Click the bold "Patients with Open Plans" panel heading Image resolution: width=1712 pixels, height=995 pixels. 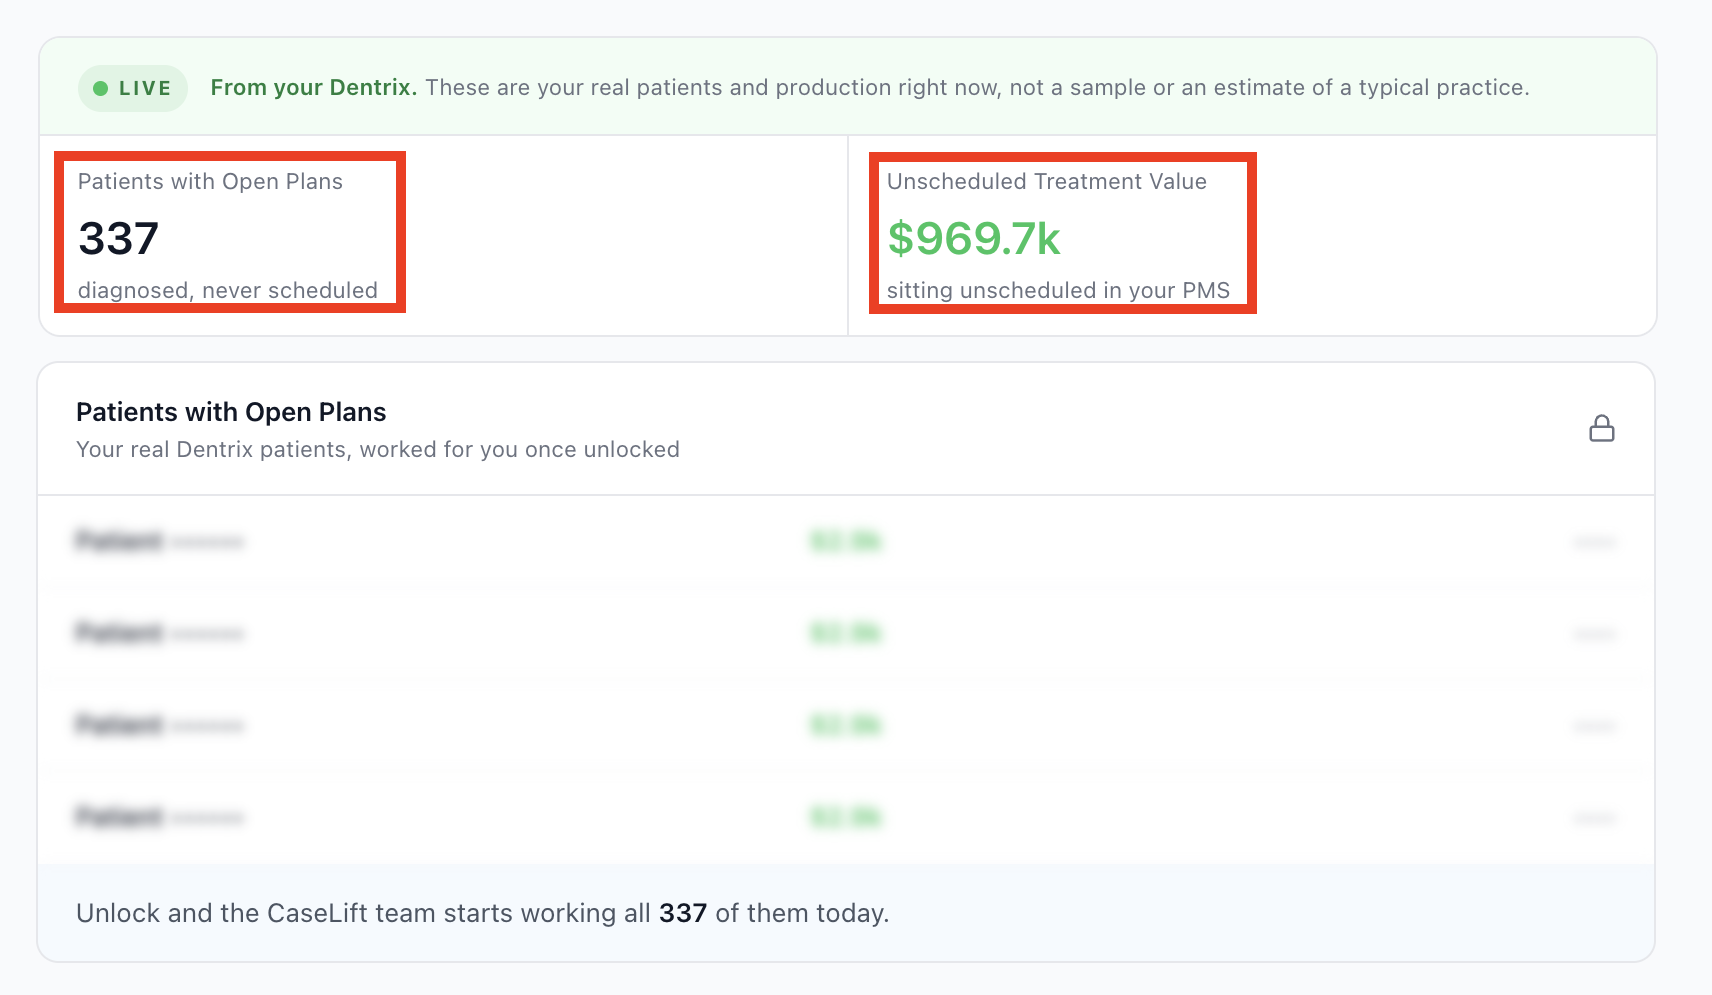tap(231, 412)
